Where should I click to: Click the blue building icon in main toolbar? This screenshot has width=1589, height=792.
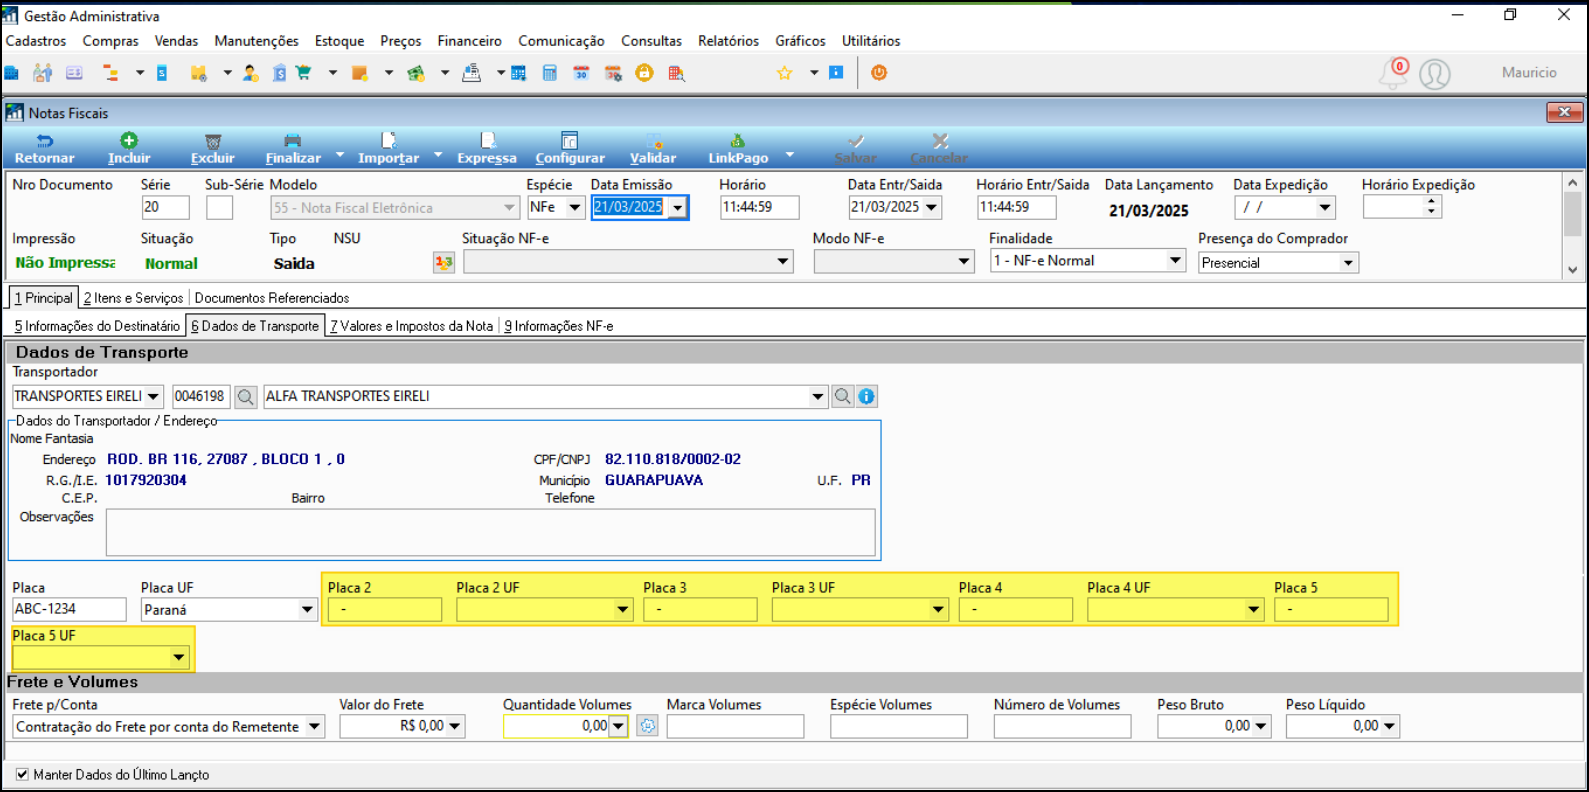[12, 73]
